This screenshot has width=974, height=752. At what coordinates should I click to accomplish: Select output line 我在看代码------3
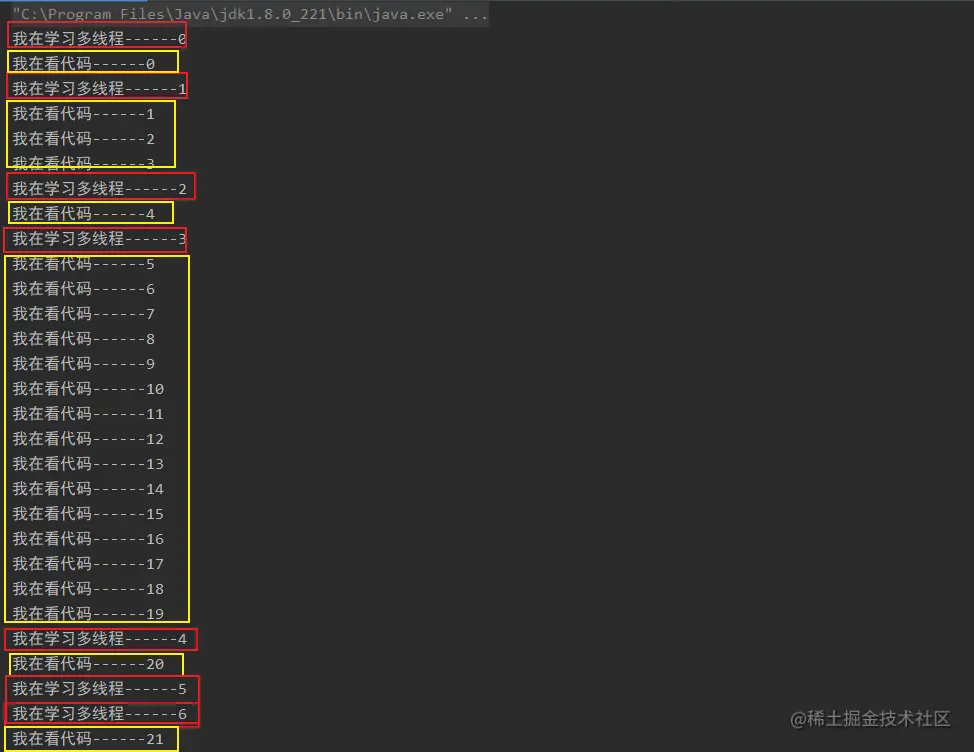coord(84,163)
